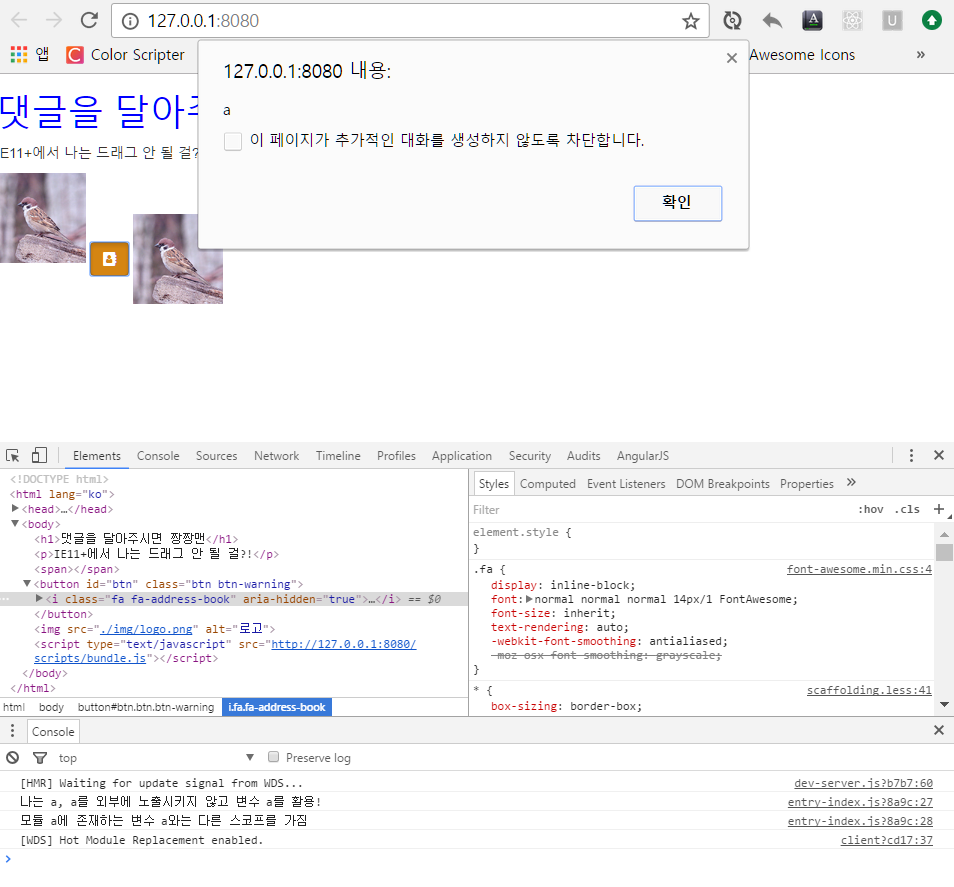Open the Sources tab
Screen dimensions: 954x887
(x=217, y=456)
